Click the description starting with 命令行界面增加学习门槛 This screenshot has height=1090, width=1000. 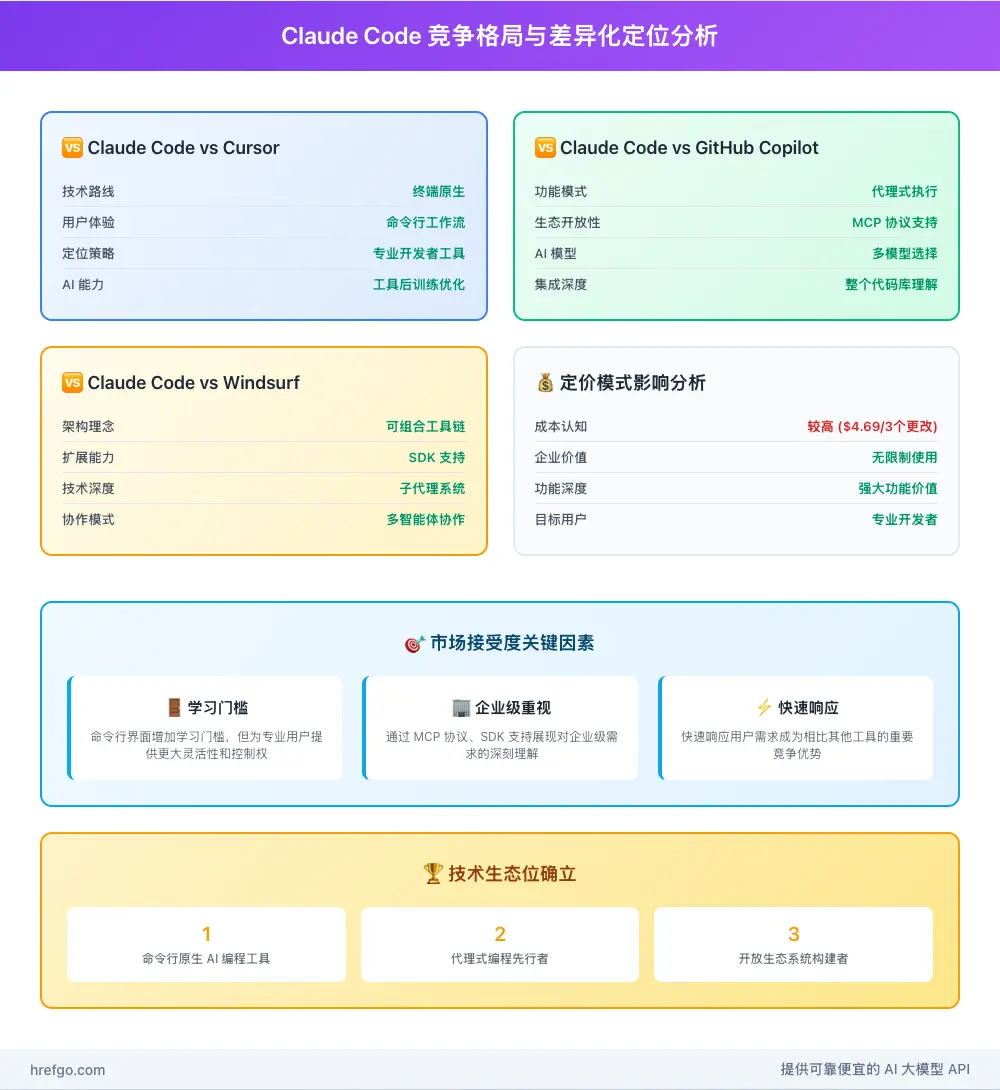point(206,745)
